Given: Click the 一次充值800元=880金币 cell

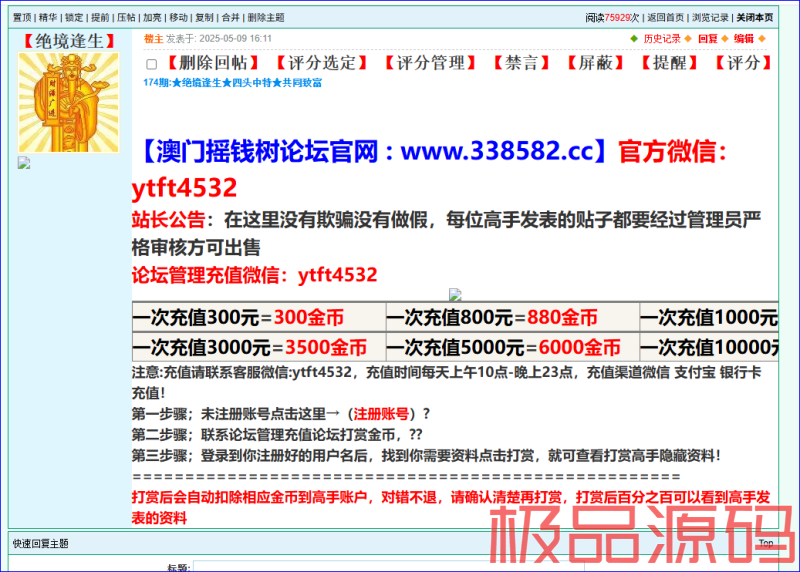Looking at the screenshot, I should pos(512,317).
